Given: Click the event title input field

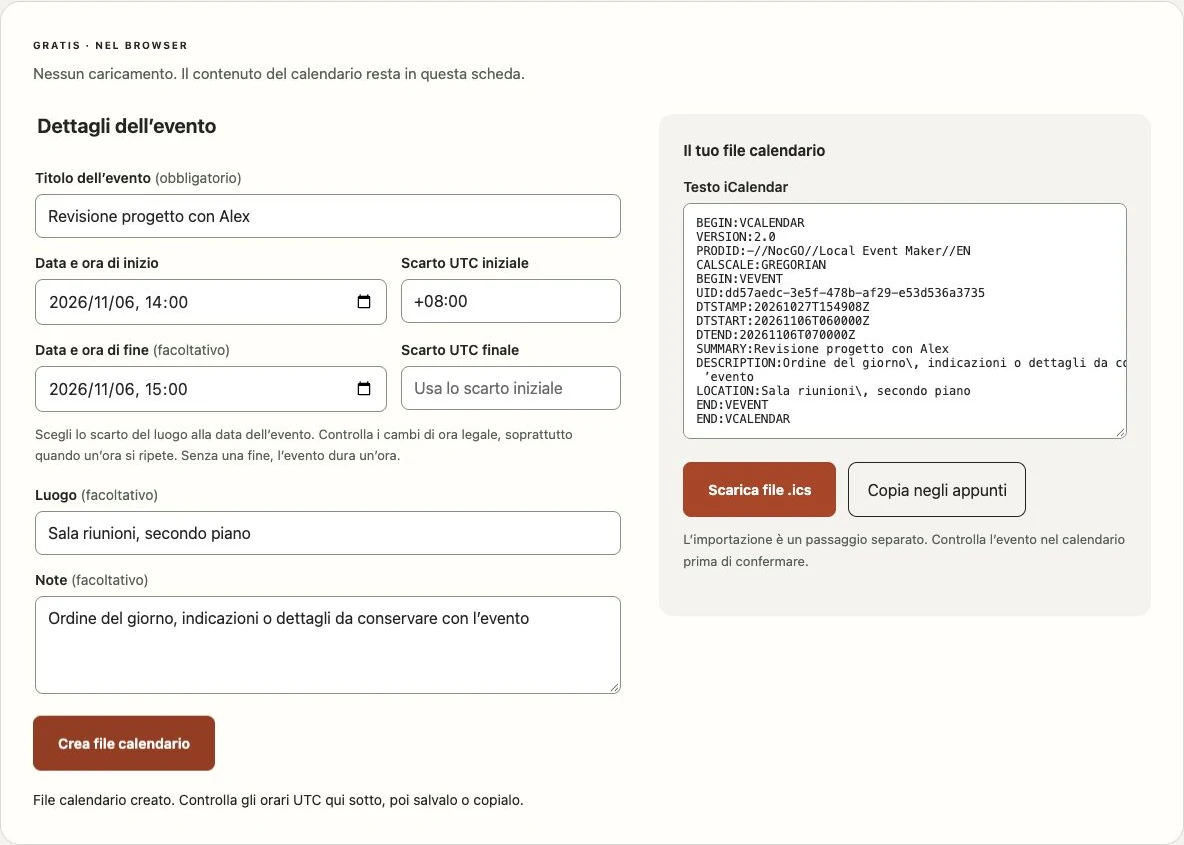Looking at the screenshot, I should pyautogui.click(x=328, y=216).
